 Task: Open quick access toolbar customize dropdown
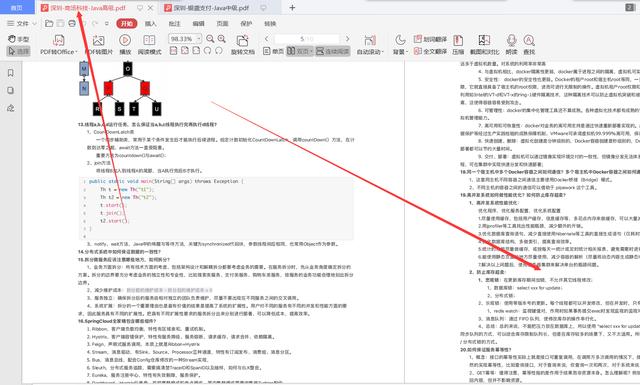[x=107, y=24]
